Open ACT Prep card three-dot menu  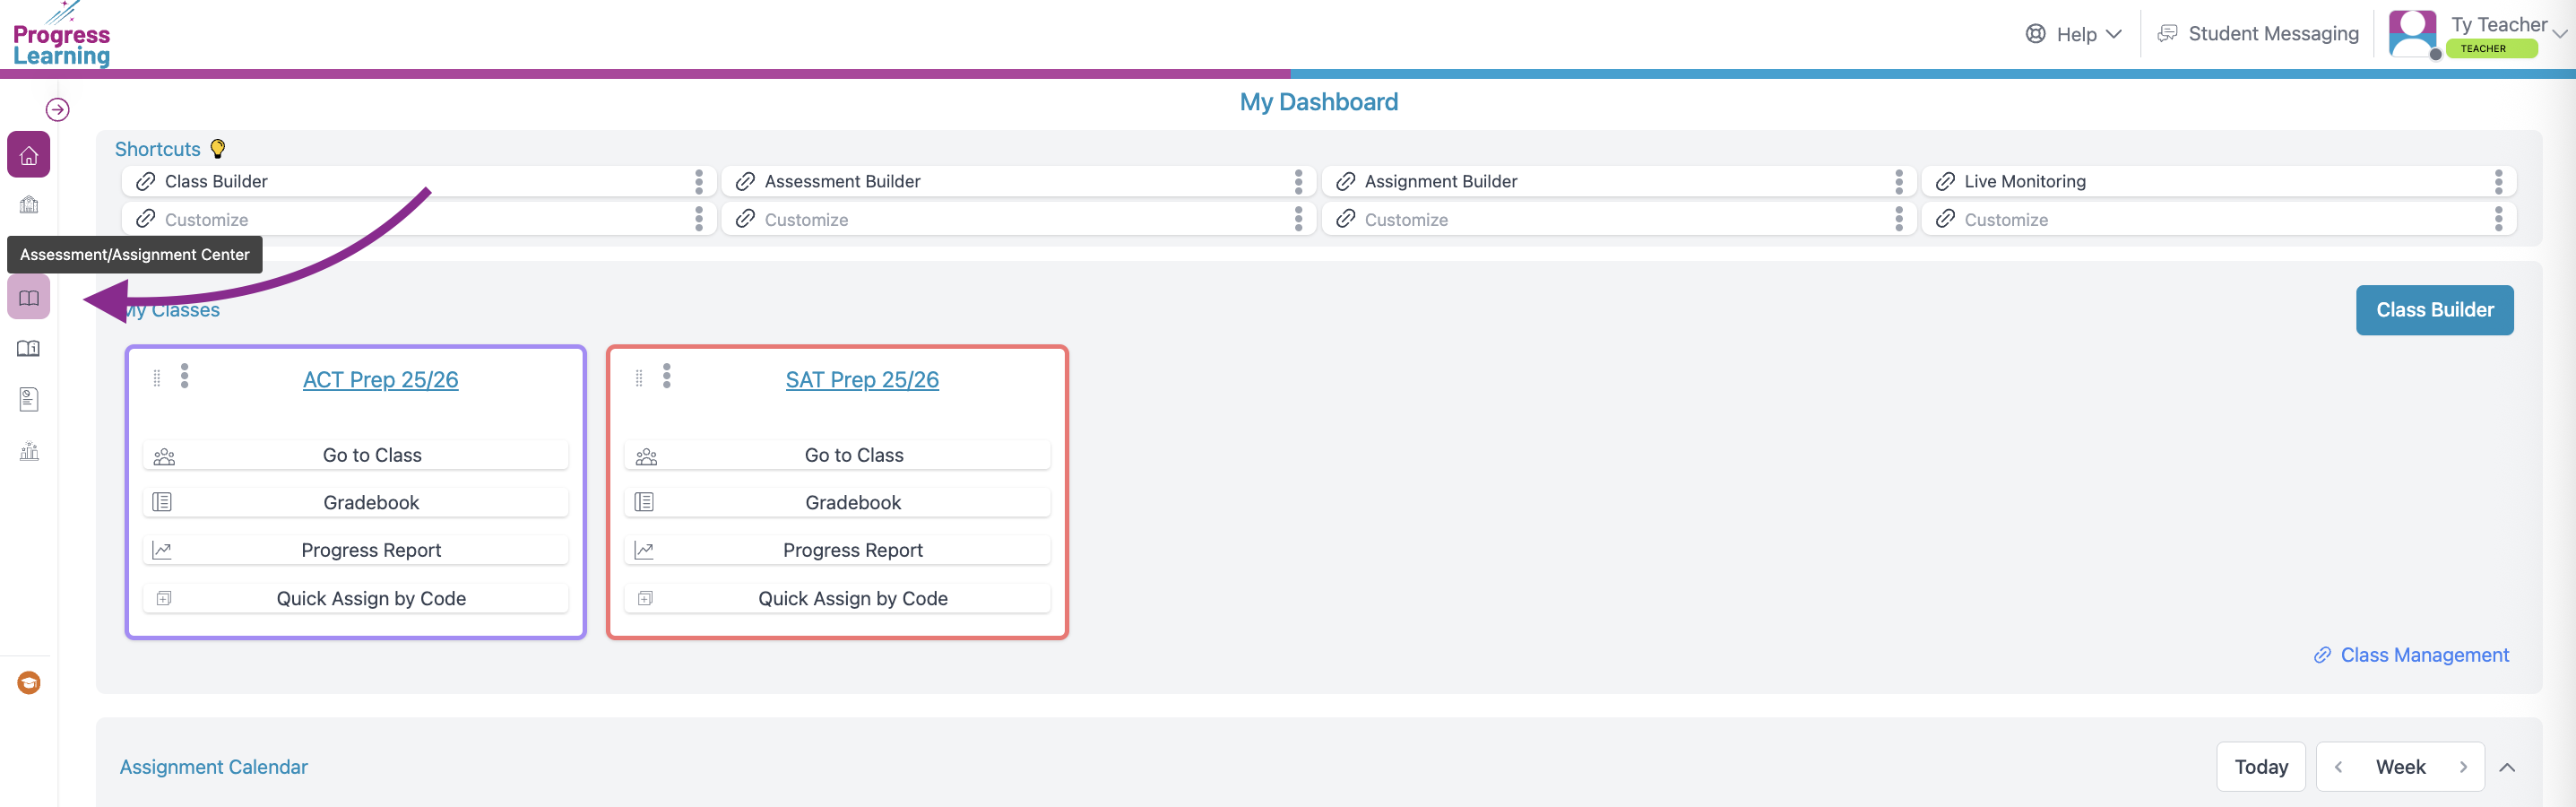point(184,376)
